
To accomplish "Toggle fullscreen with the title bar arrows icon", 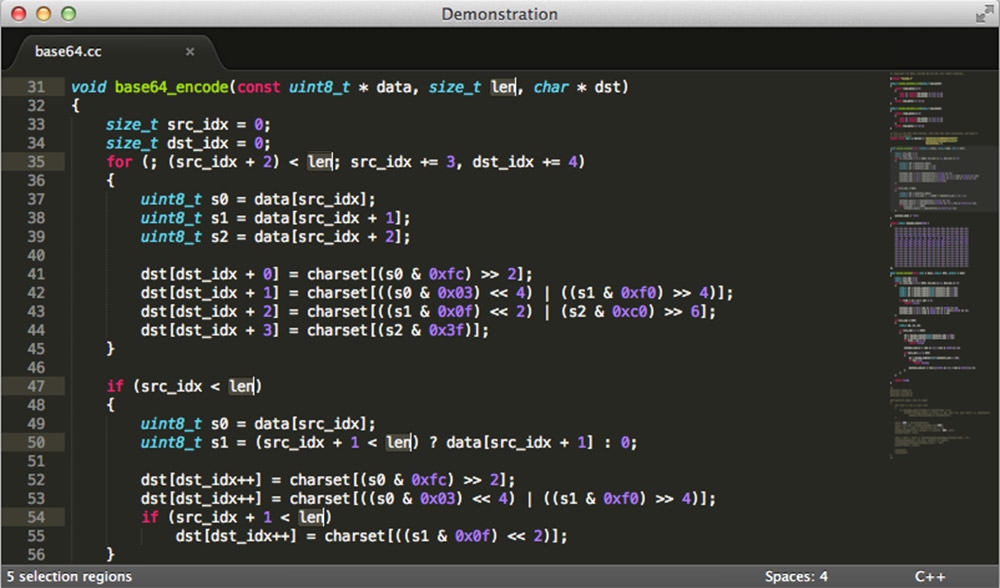I will click(984, 13).
